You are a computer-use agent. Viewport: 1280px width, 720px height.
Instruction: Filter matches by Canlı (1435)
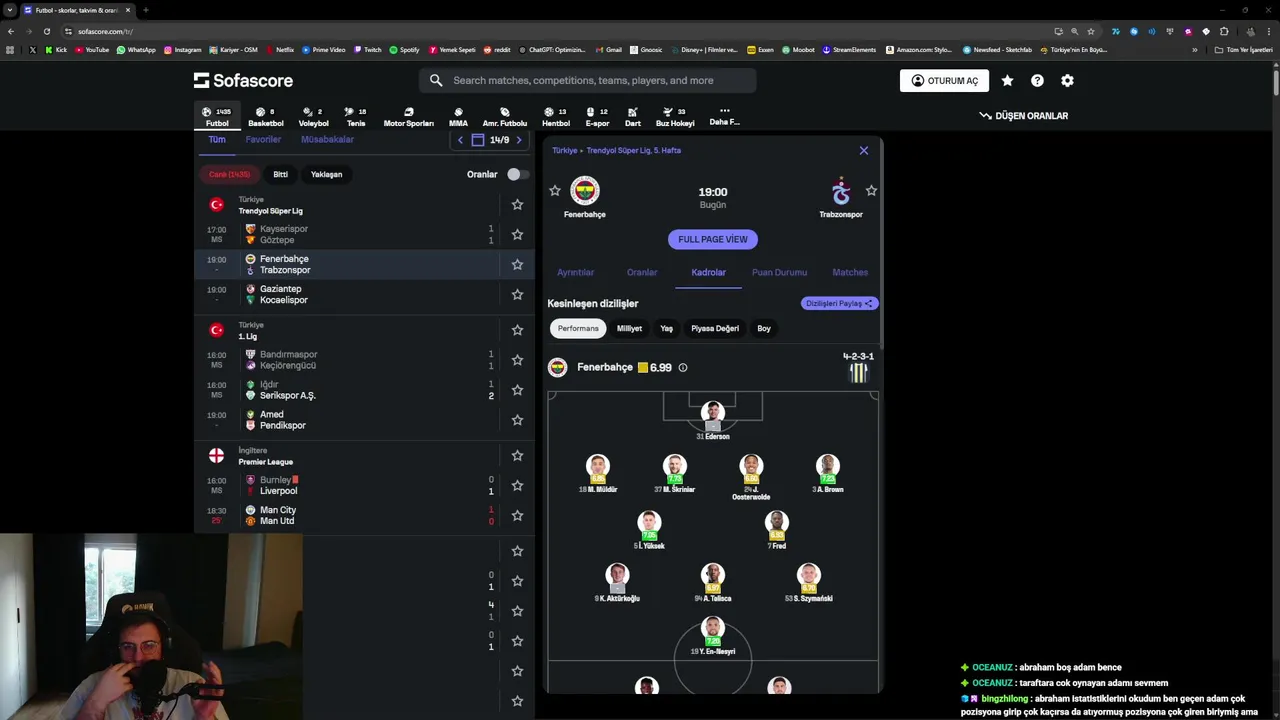pos(229,174)
